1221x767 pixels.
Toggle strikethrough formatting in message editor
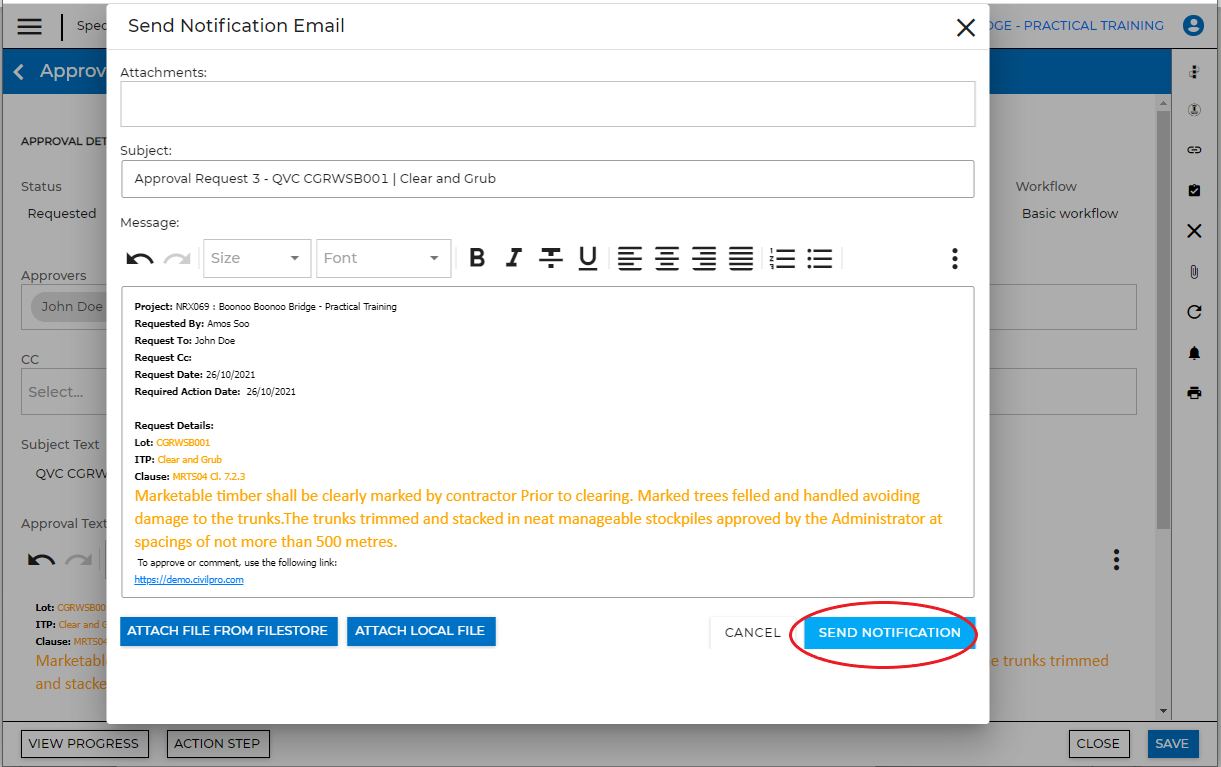(x=551, y=258)
